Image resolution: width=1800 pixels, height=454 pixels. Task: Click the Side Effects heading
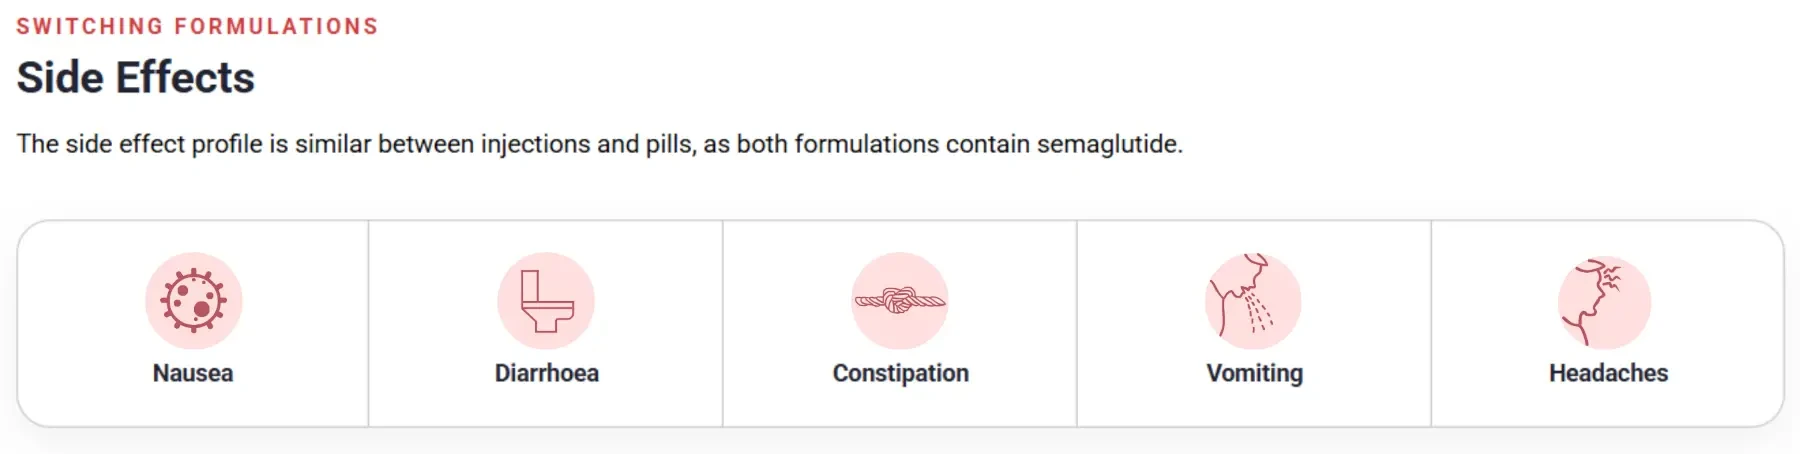point(136,78)
